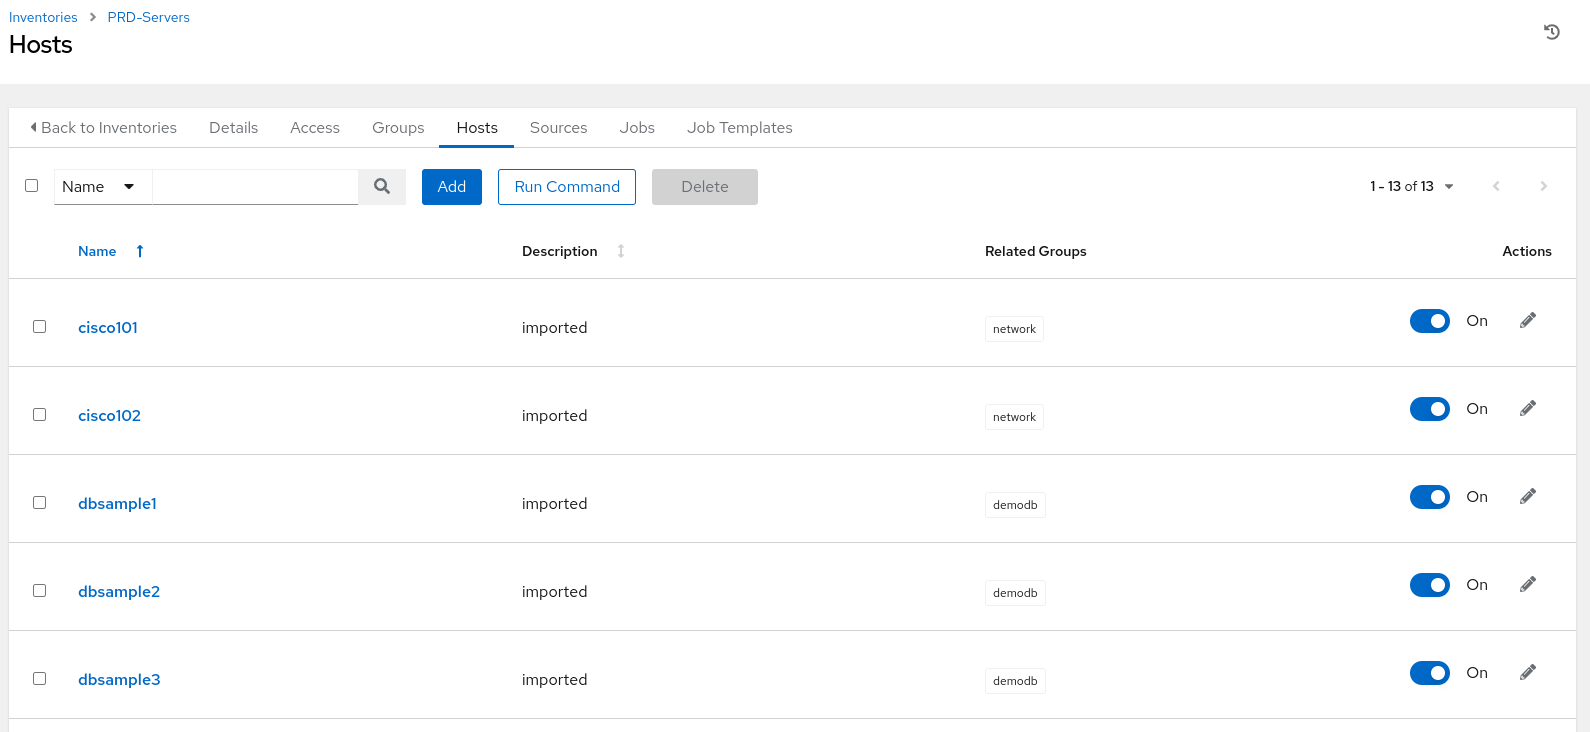Edit host cisco101 with pencil icon
Image resolution: width=1590 pixels, height=732 pixels.
click(1527, 321)
